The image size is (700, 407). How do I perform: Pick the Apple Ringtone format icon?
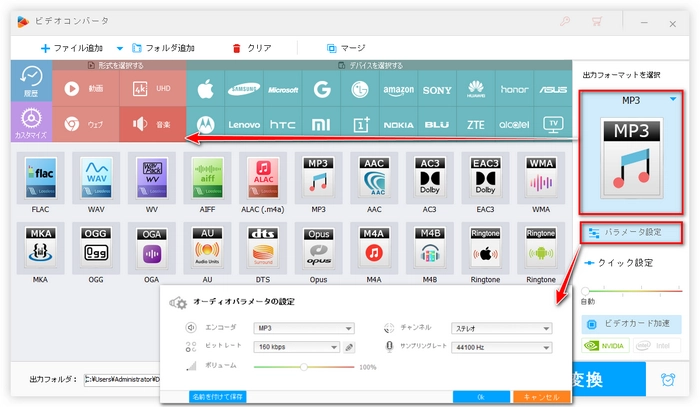[485, 248]
